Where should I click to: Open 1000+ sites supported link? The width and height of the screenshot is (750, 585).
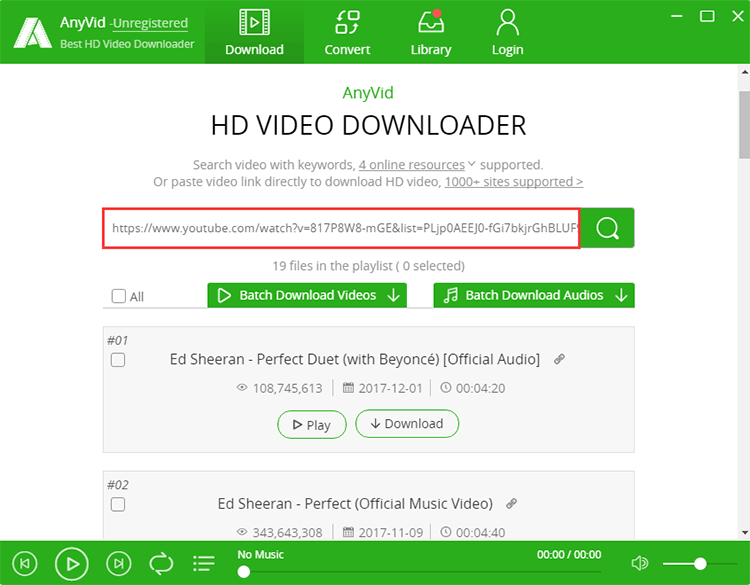[514, 182]
